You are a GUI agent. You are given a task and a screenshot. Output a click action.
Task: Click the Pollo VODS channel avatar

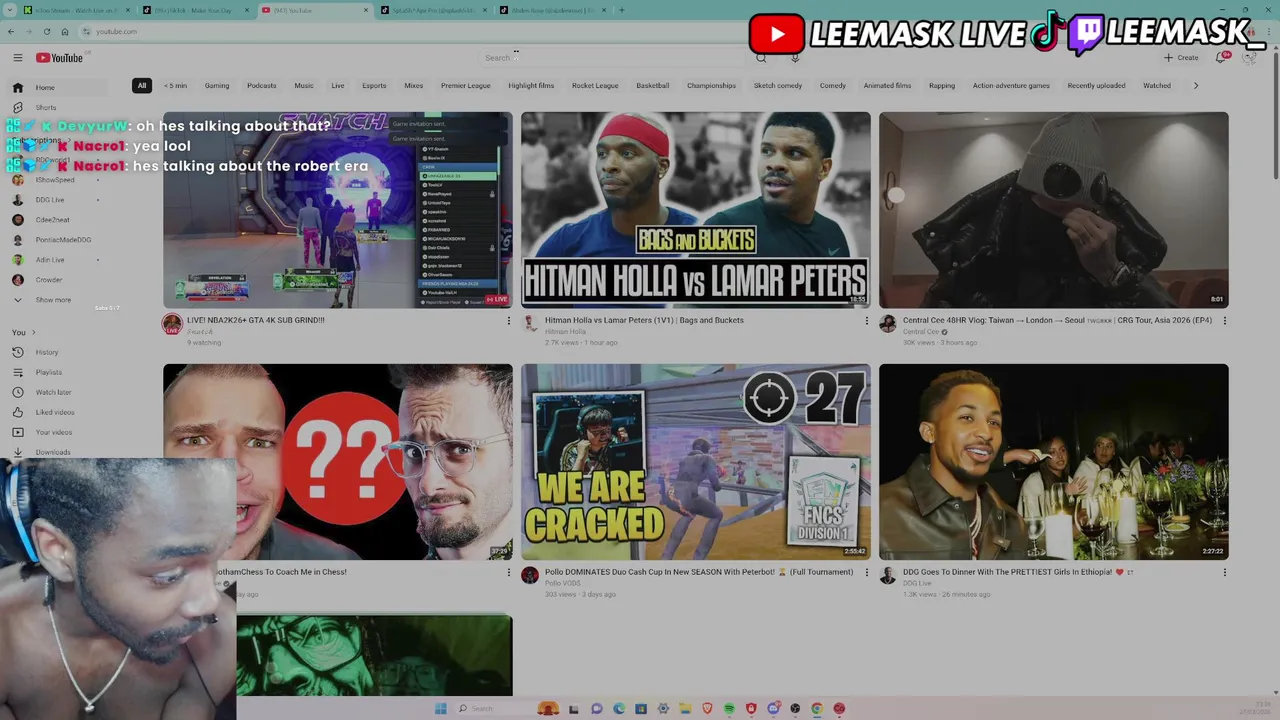point(530,575)
